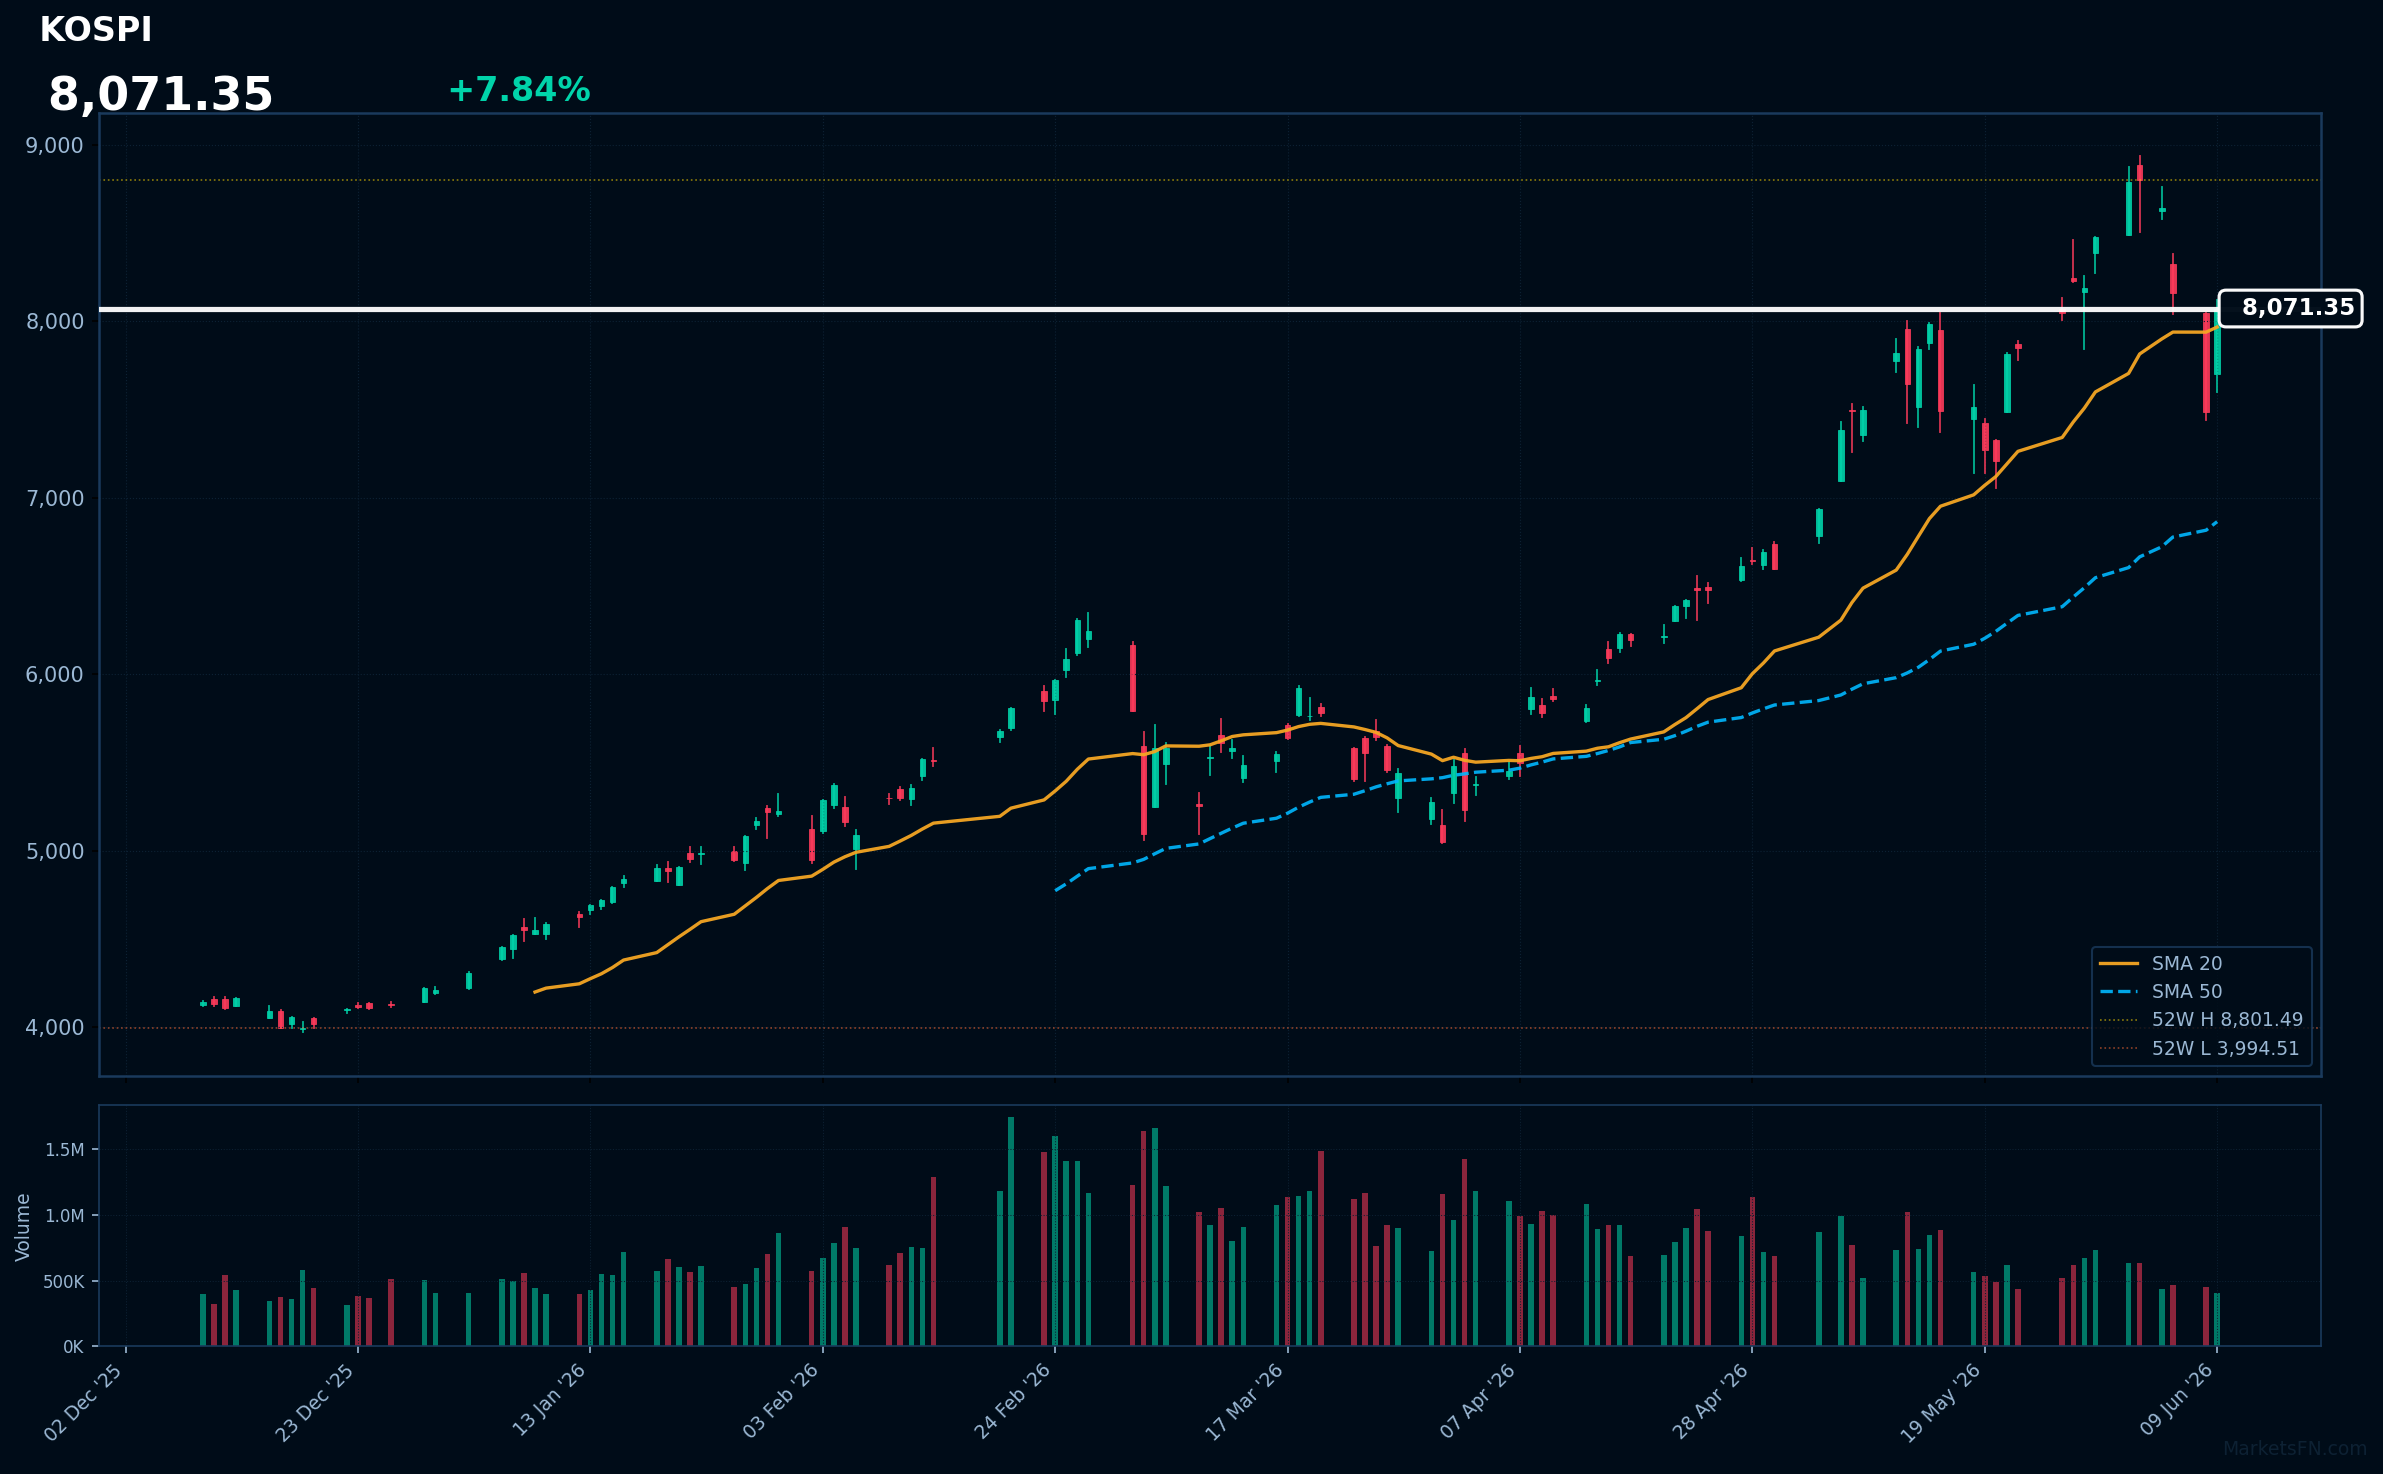Click the 52W L 3,994.51 legend entry
Image resolution: width=2383 pixels, height=1474 pixels.
[2199, 1048]
